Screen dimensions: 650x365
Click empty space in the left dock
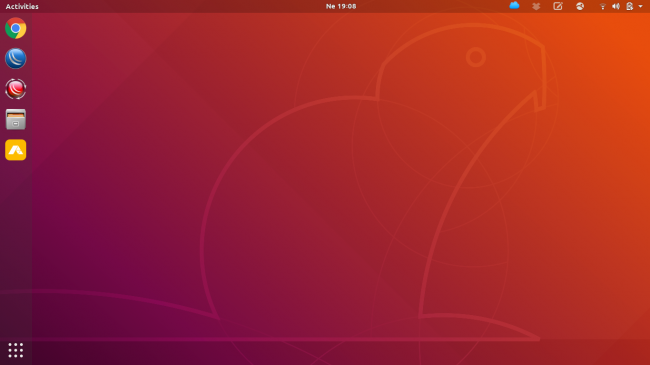16,249
